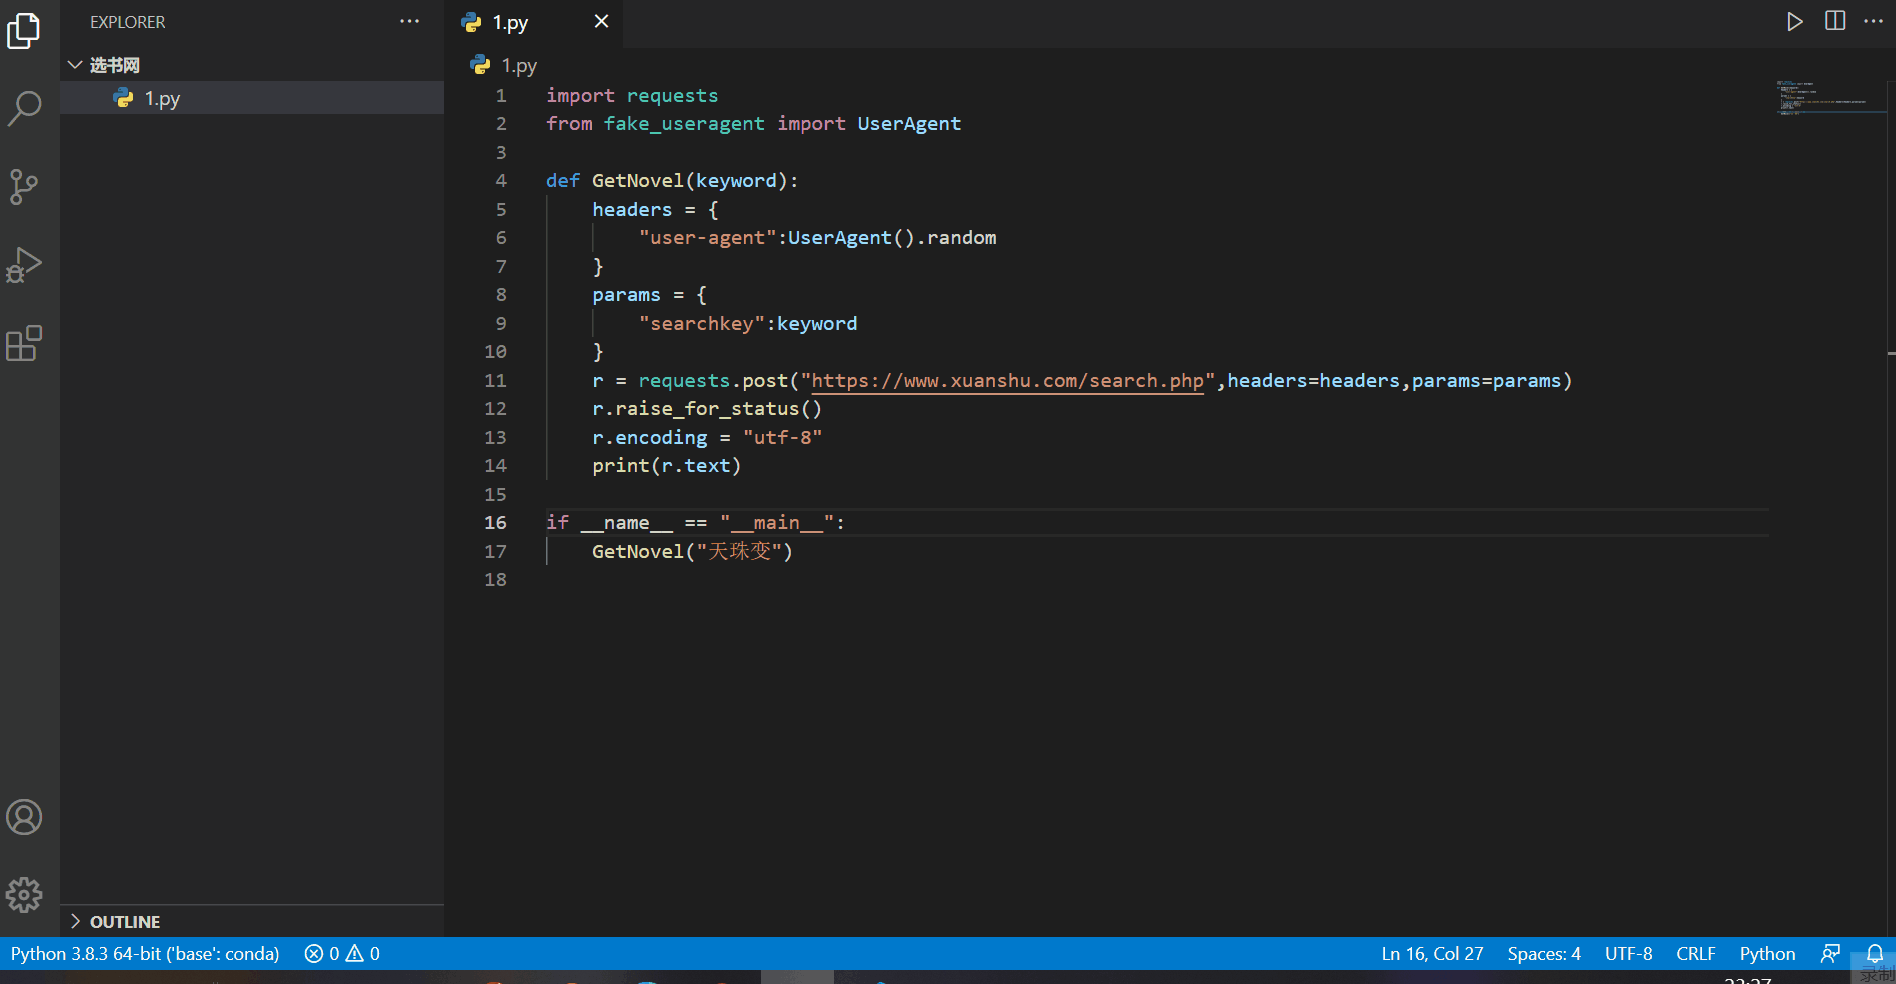
Task: Select the Source Control icon
Action: 25,187
